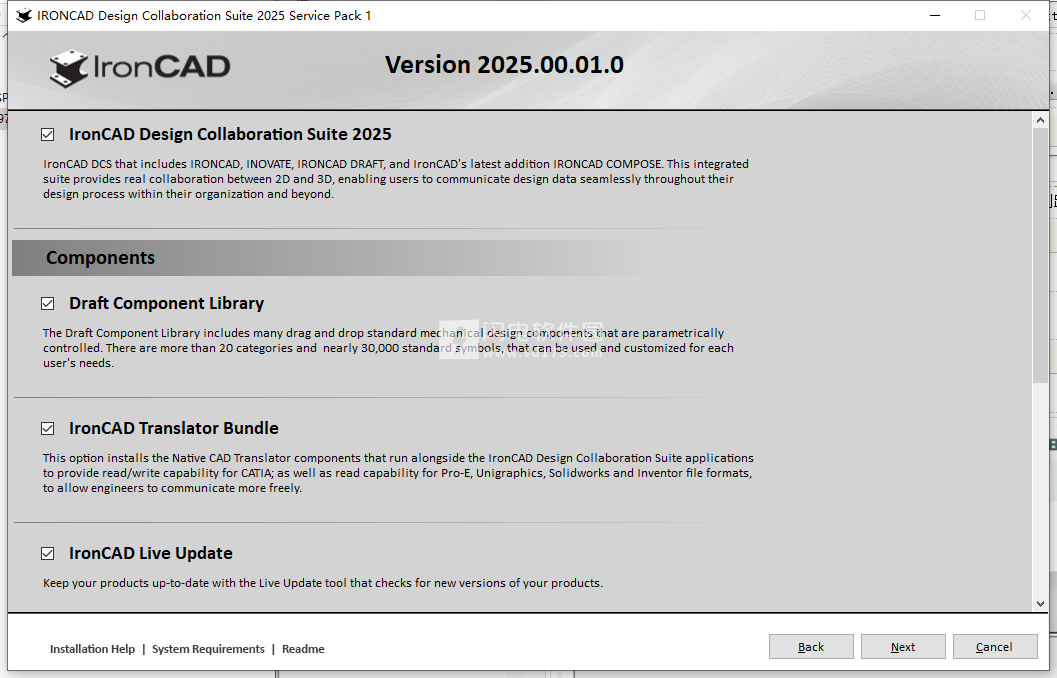The width and height of the screenshot is (1057, 678).
Task: Click the scrollbar down arrow
Action: [x=1040, y=604]
